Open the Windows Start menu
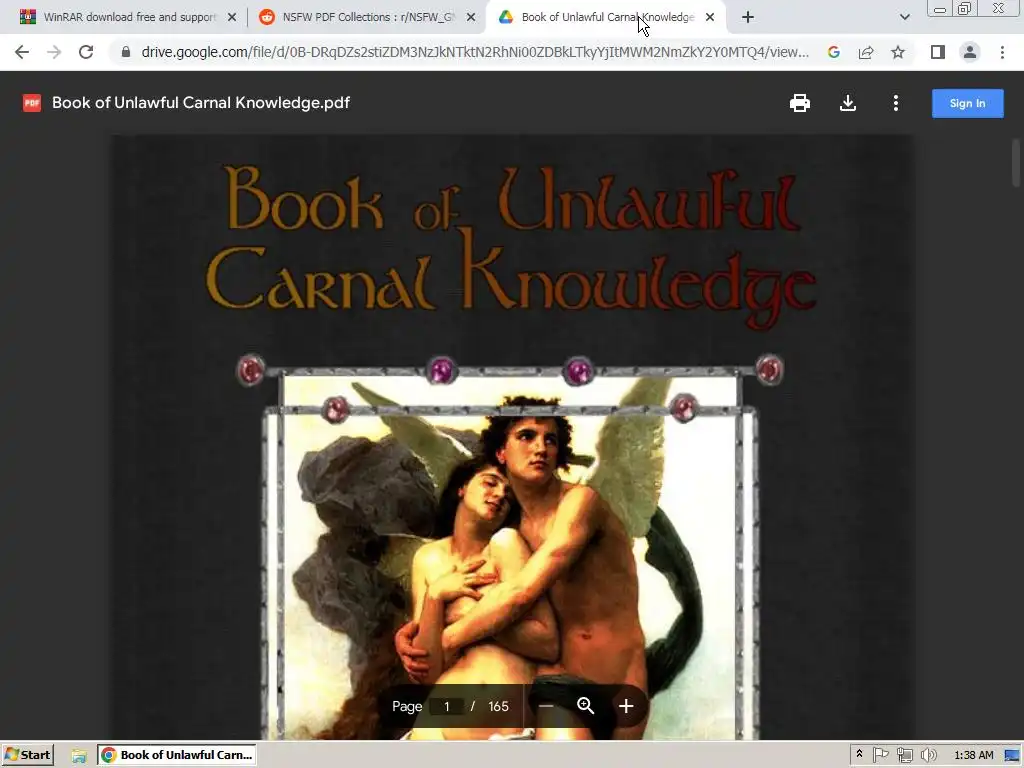This screenshot has height=768, width=1024. (27, 755)
